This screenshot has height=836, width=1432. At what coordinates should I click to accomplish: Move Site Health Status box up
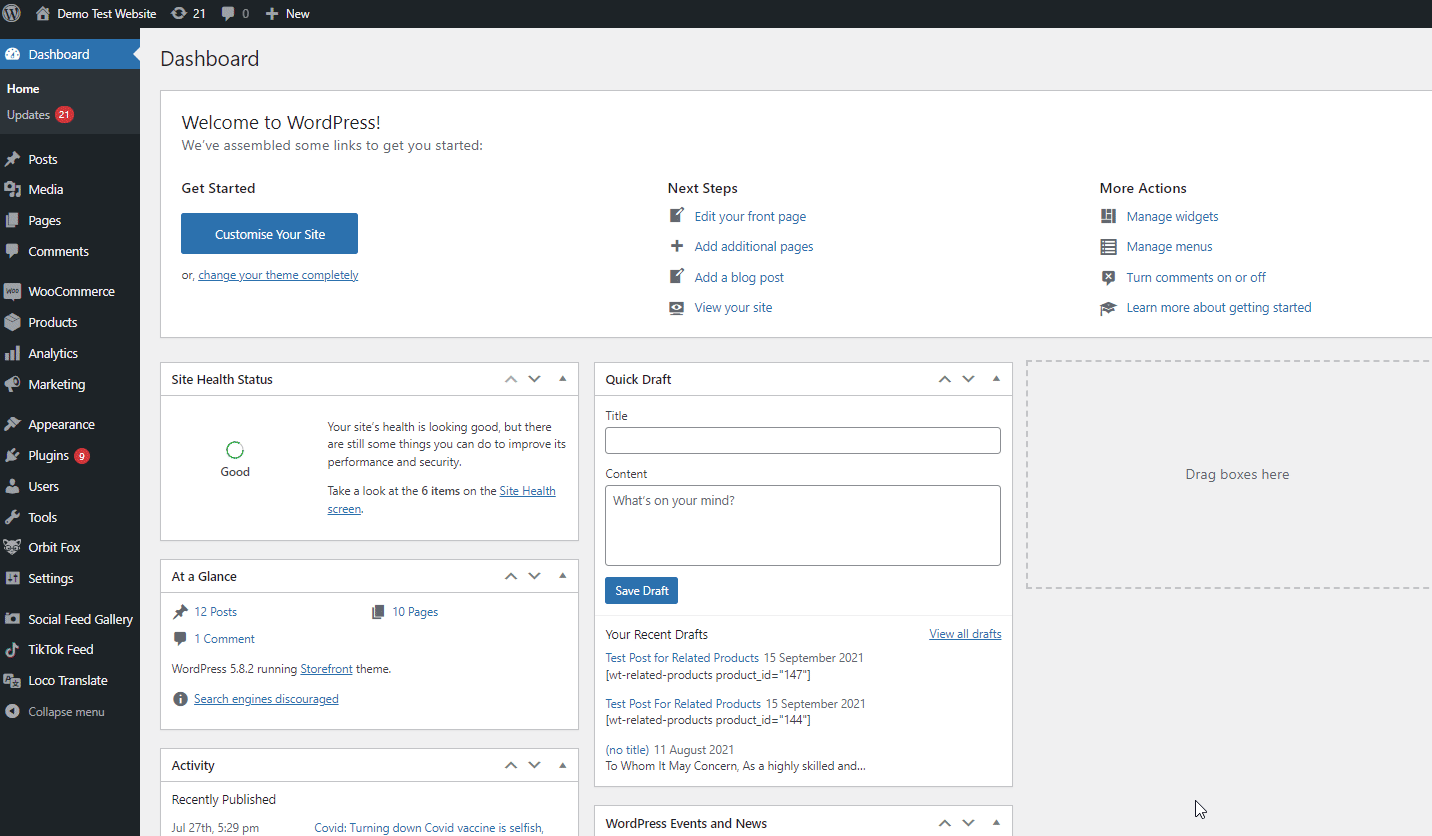pyautogui.click(x=511, y=379)
